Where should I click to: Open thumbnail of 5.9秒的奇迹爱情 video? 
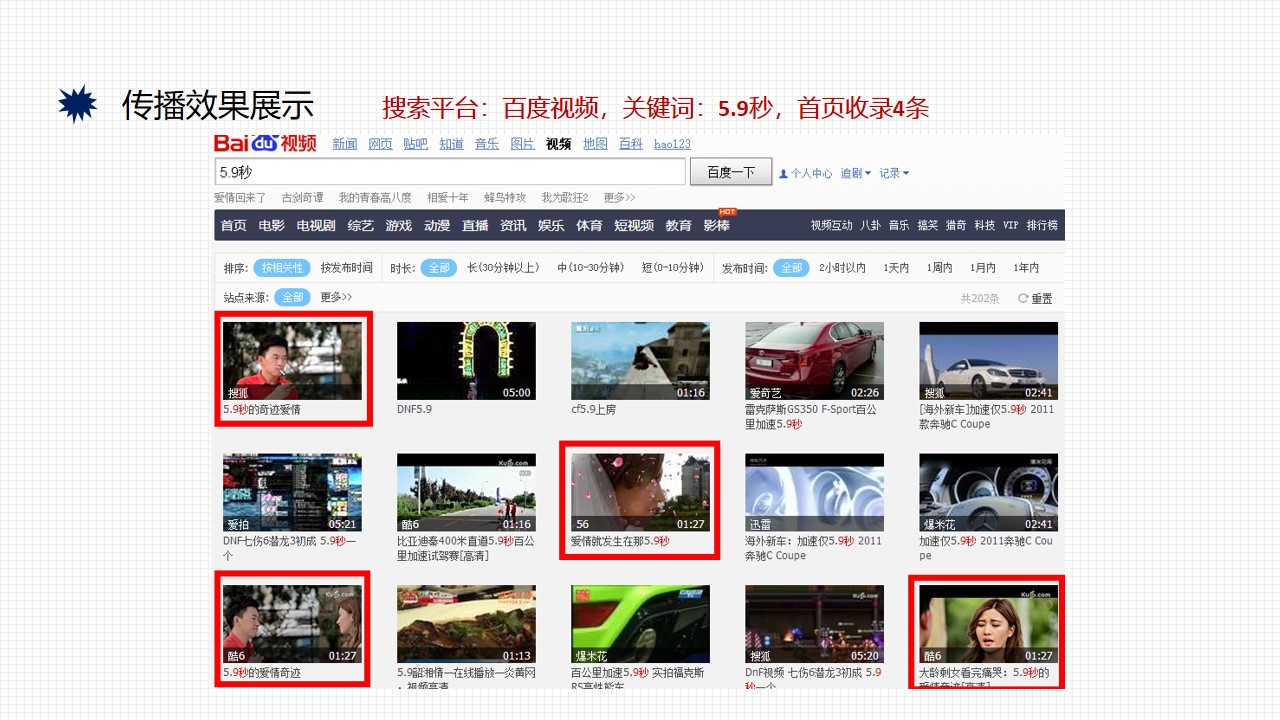click(x=292, y=361)
